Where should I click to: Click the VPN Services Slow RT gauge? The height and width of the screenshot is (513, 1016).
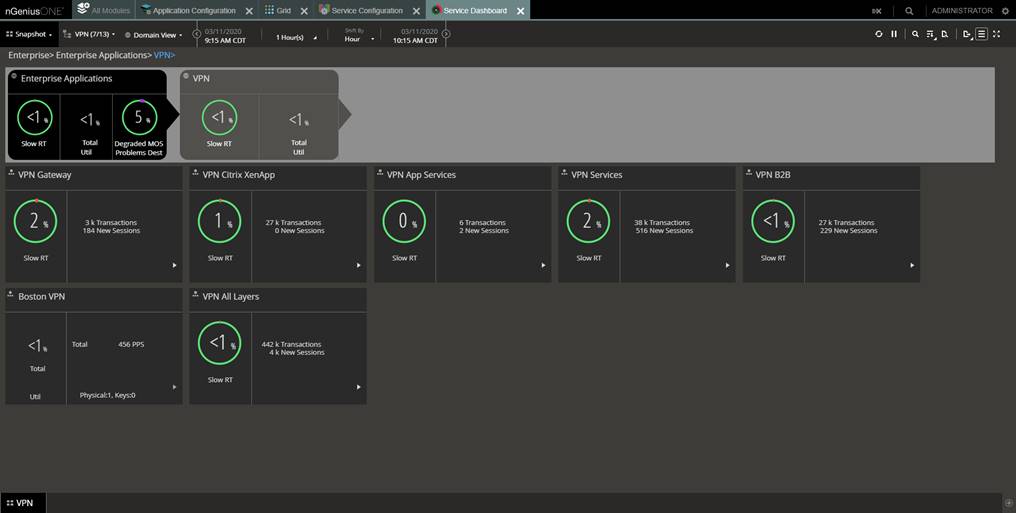pyautogui.click(x=588, y=221)
